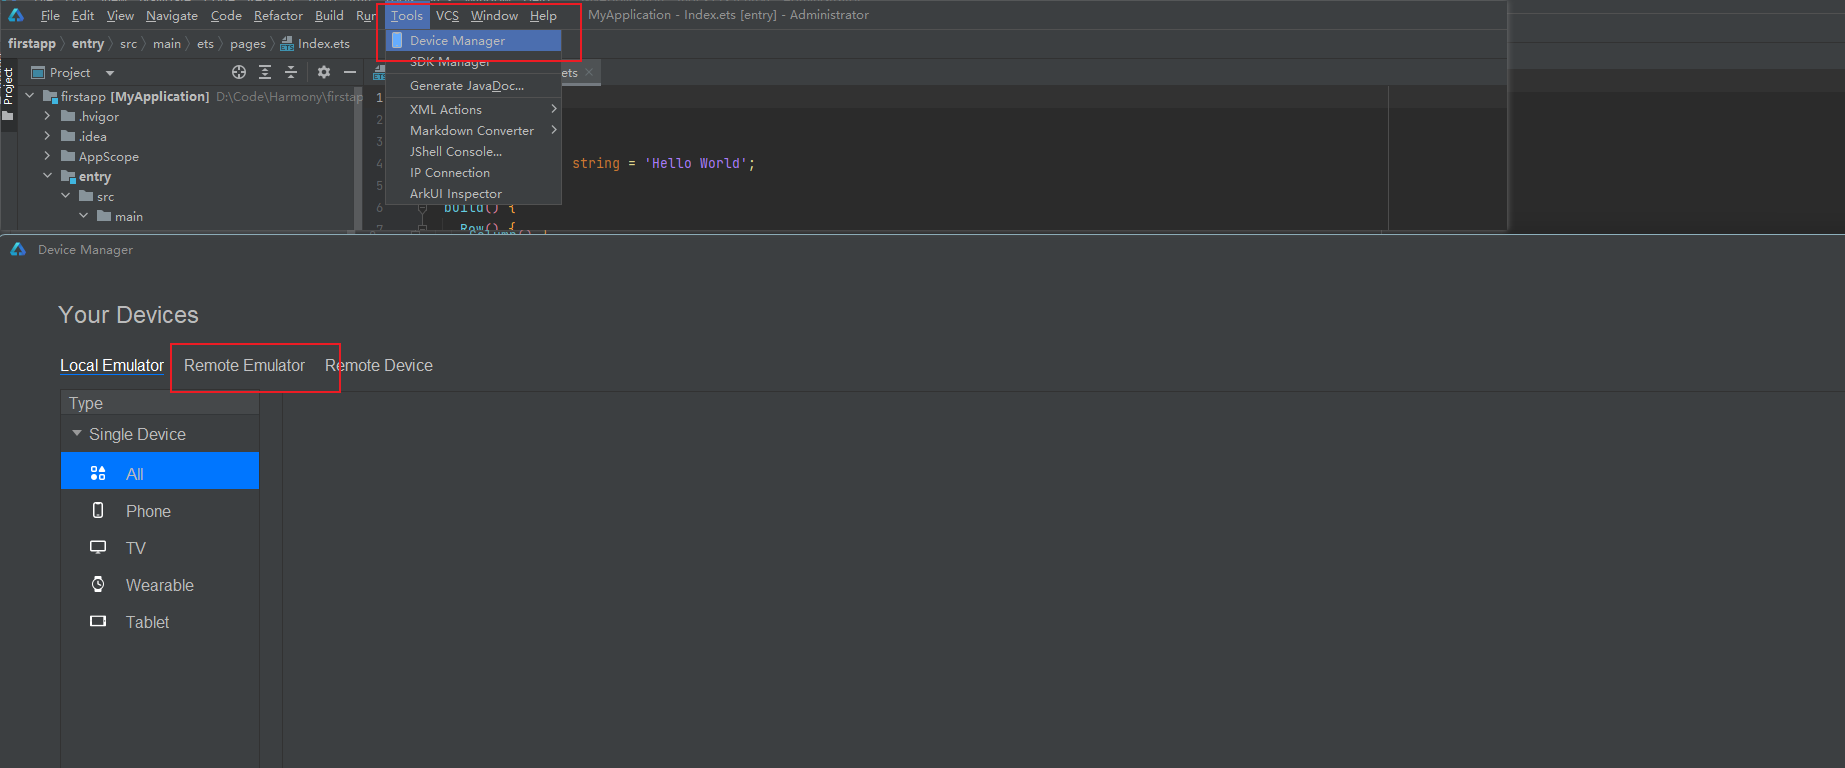Open the Code menu
The image size is (1845, 768).
pyautogui.click(x=226, y=16)
